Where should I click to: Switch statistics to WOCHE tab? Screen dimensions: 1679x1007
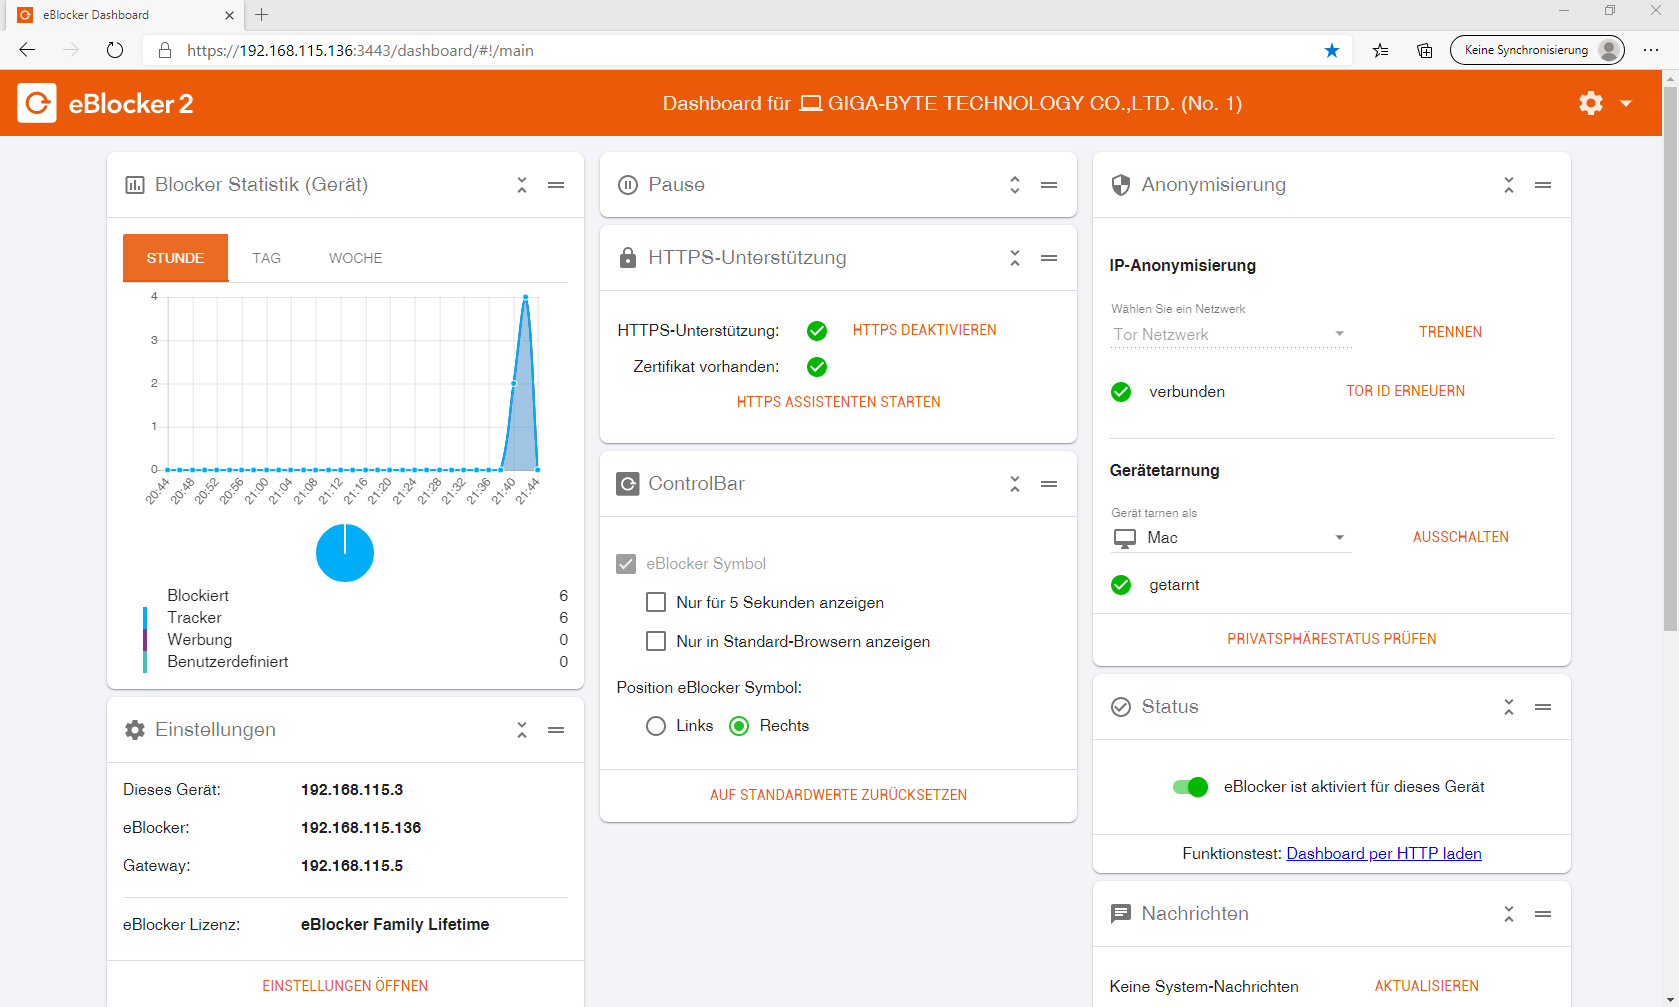coord(355,258)
